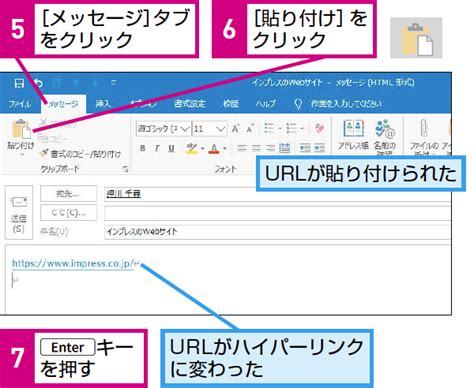Screen dimensions: 474x388
Task: Increase paragraph indent
Action: [x=319, y=148]
